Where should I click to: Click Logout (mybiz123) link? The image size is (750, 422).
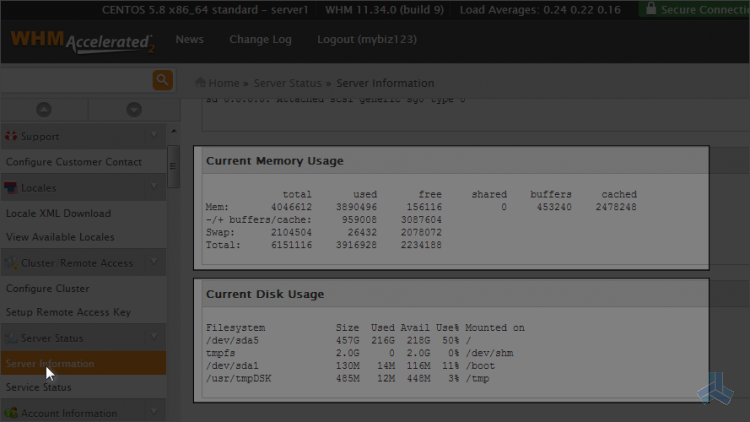(366, 40)
